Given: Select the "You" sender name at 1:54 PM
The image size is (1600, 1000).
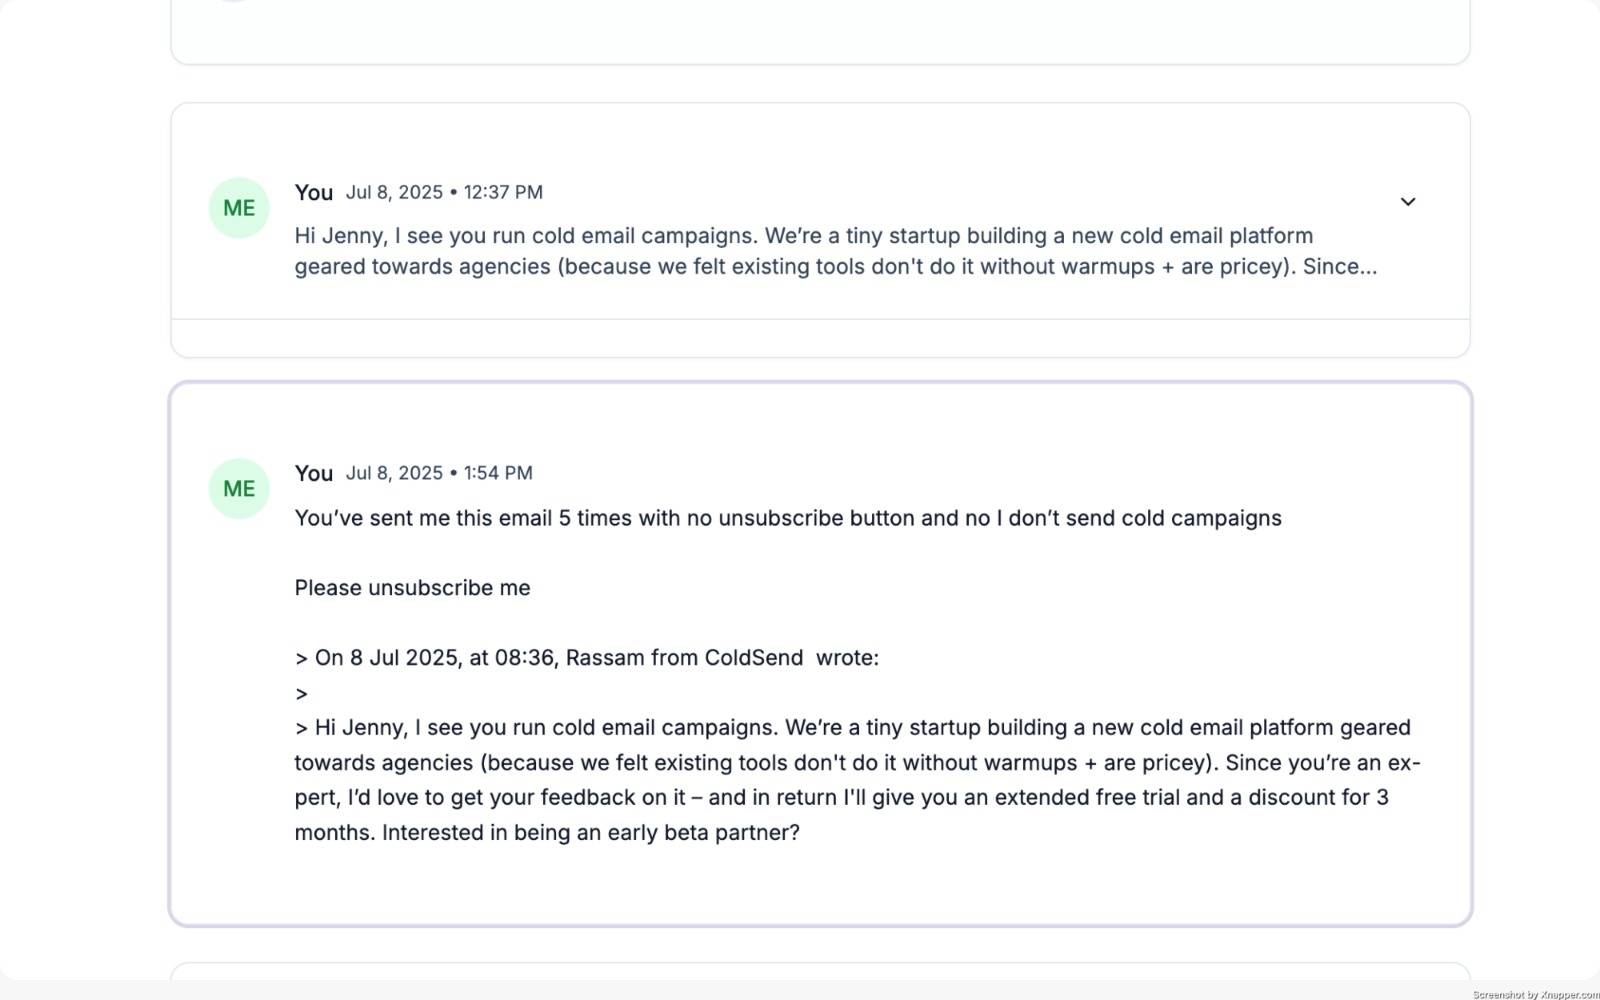Looking at the screenshot, I should [x=313, y=474].
